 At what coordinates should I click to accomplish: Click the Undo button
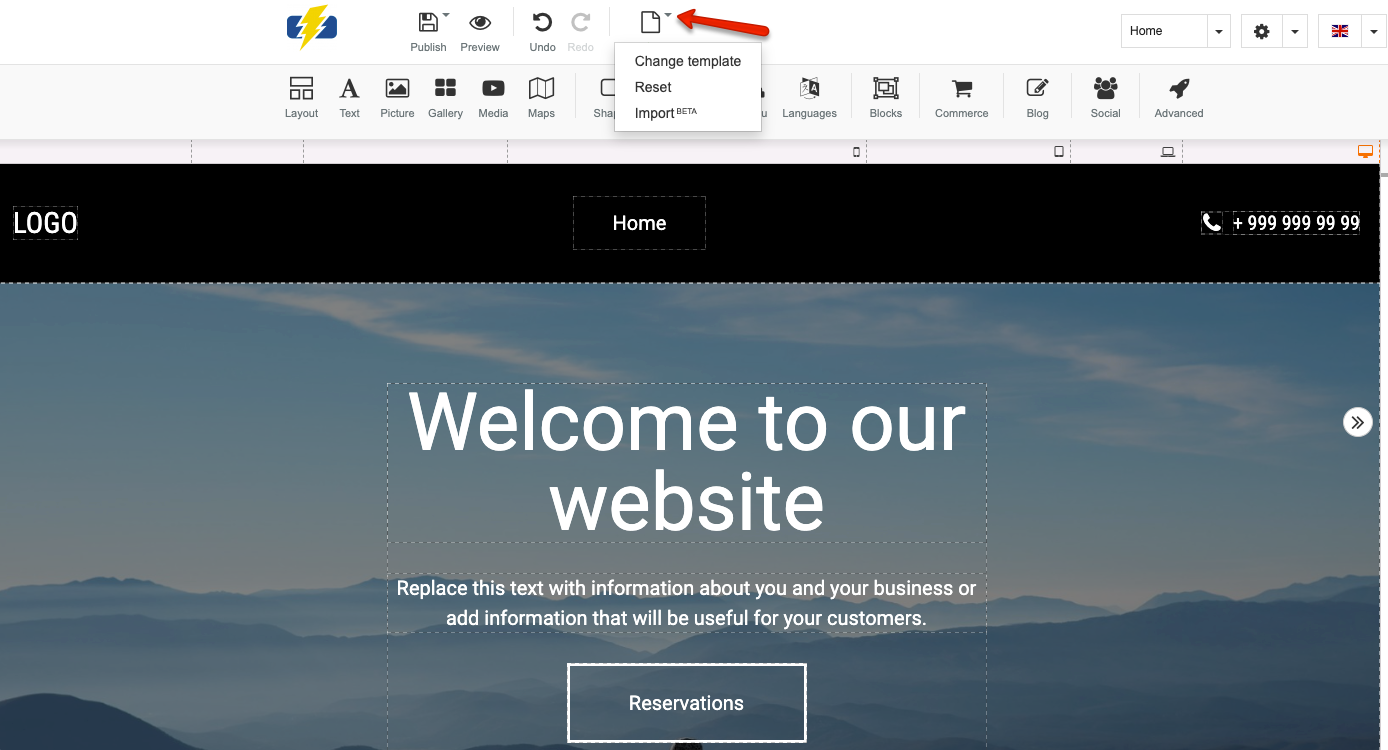tap(542, 31)
